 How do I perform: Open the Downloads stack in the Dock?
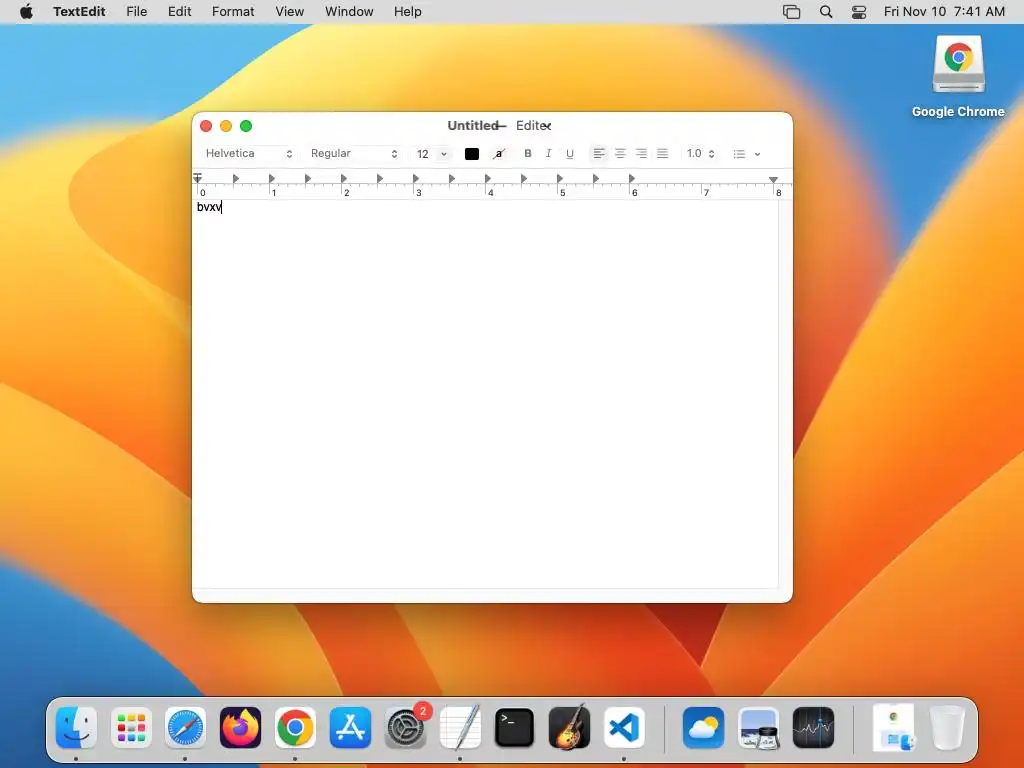893,727
